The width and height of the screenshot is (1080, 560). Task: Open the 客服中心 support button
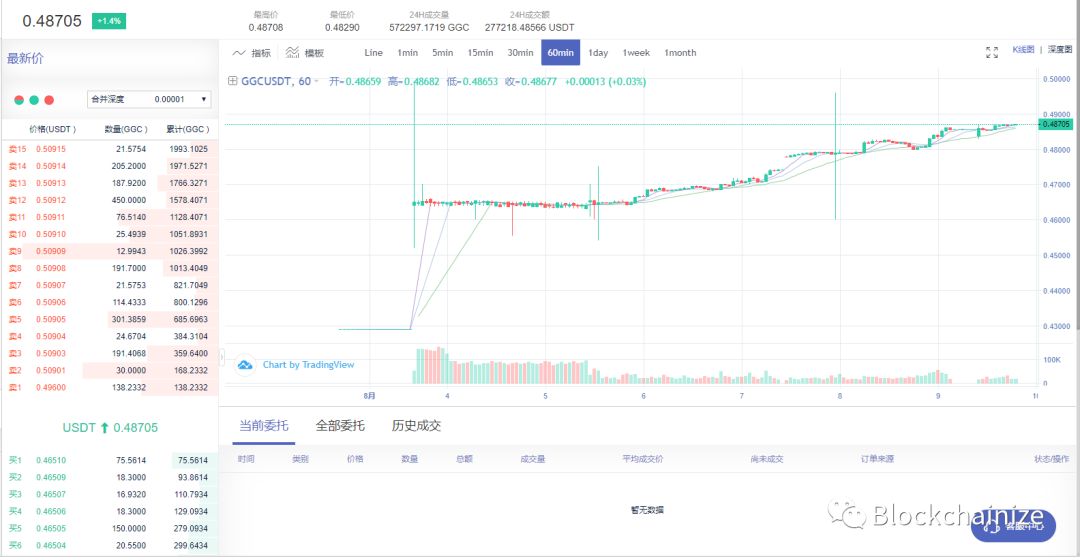(1012, 527)
